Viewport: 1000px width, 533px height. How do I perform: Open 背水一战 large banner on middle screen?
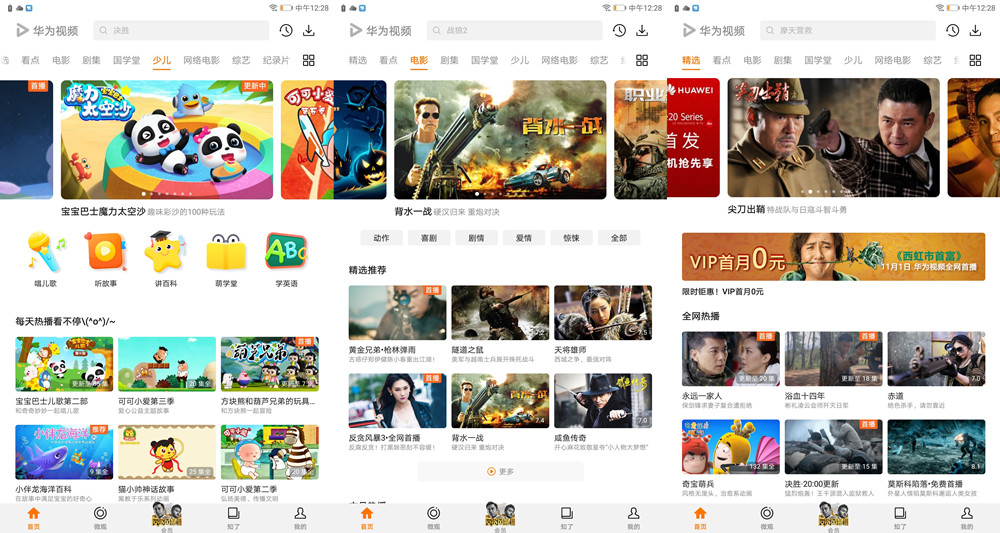coord(500,140)
